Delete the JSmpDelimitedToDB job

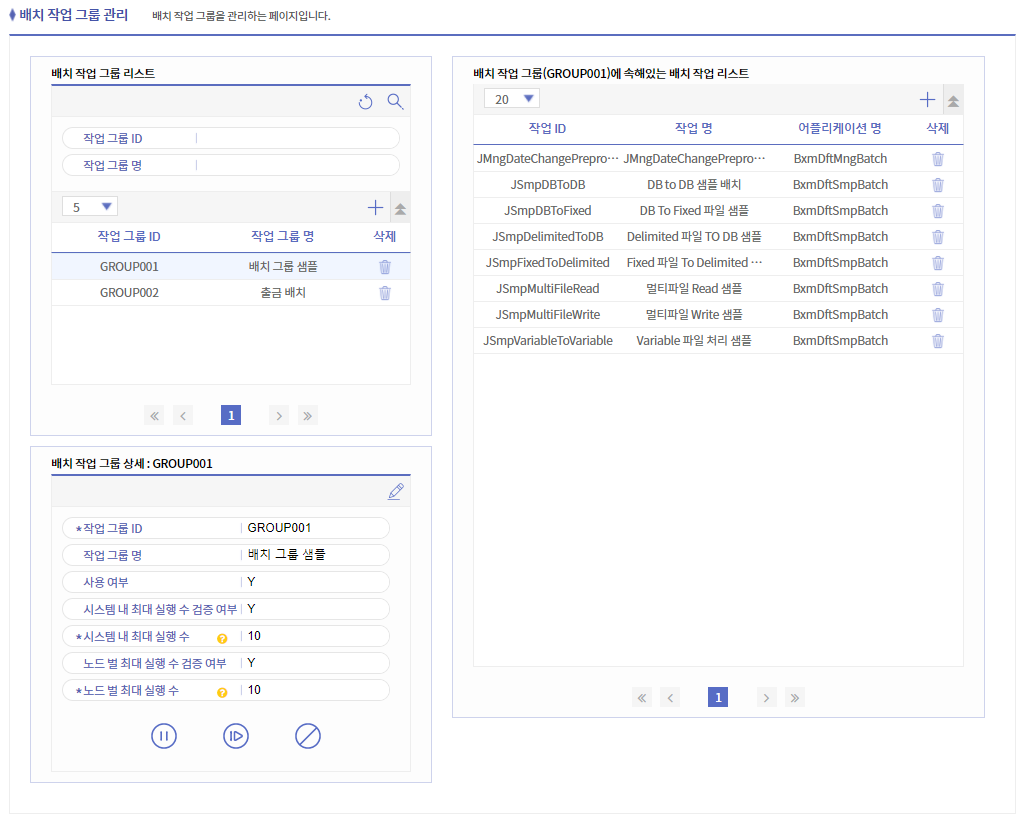[x=938, y=236]
